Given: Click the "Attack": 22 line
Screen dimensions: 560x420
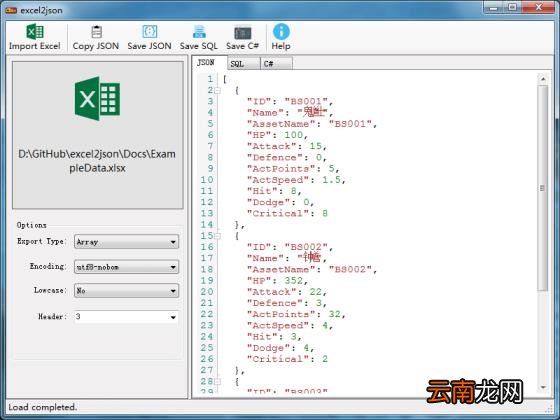Looking at the screenshot, I should point(287,292).
